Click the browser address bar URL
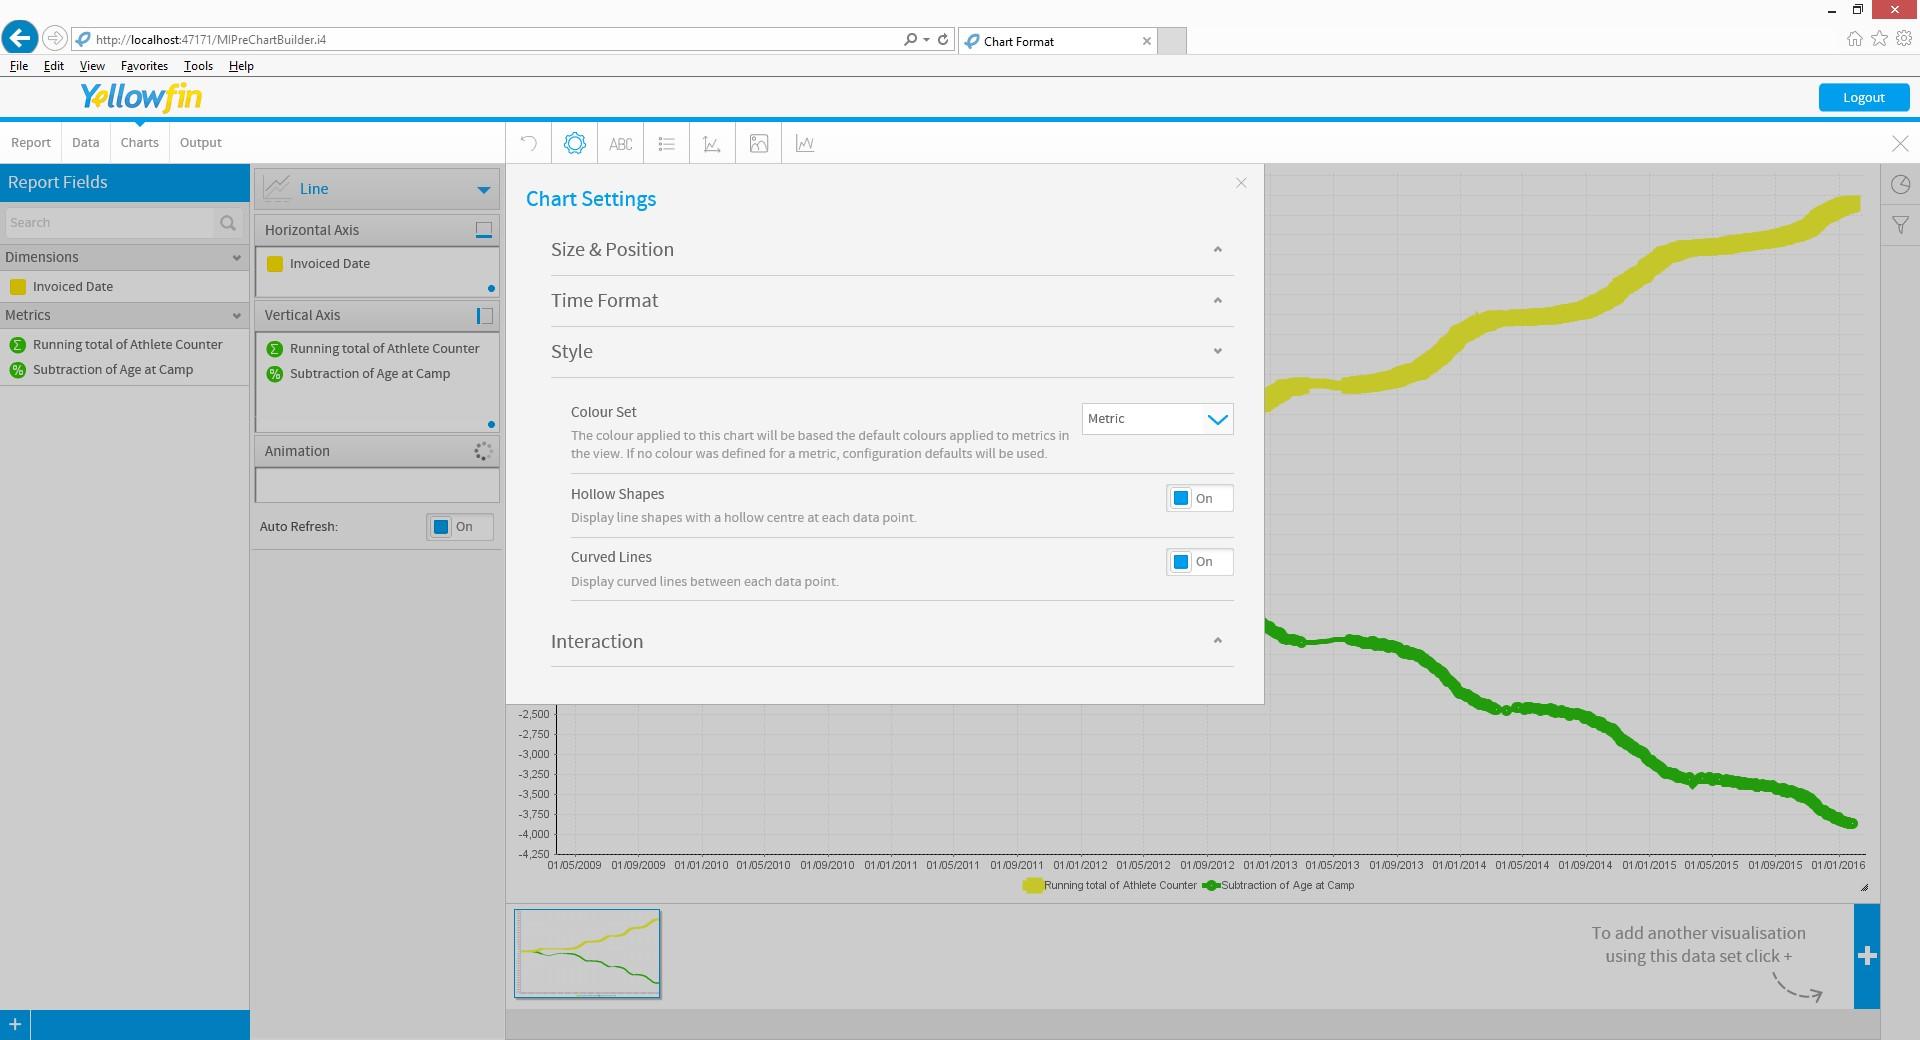This screenshot has width=1920, height=1040. tap(211, 40)
